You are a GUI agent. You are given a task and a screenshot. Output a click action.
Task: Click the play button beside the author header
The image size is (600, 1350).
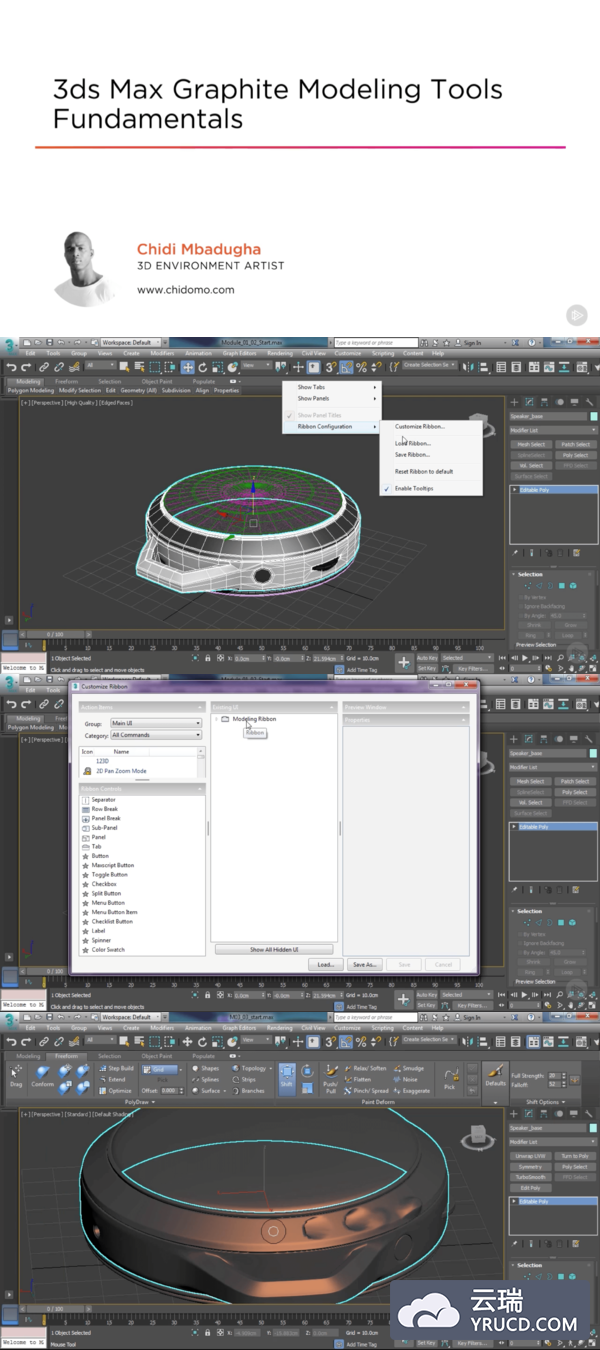point(577,315)
